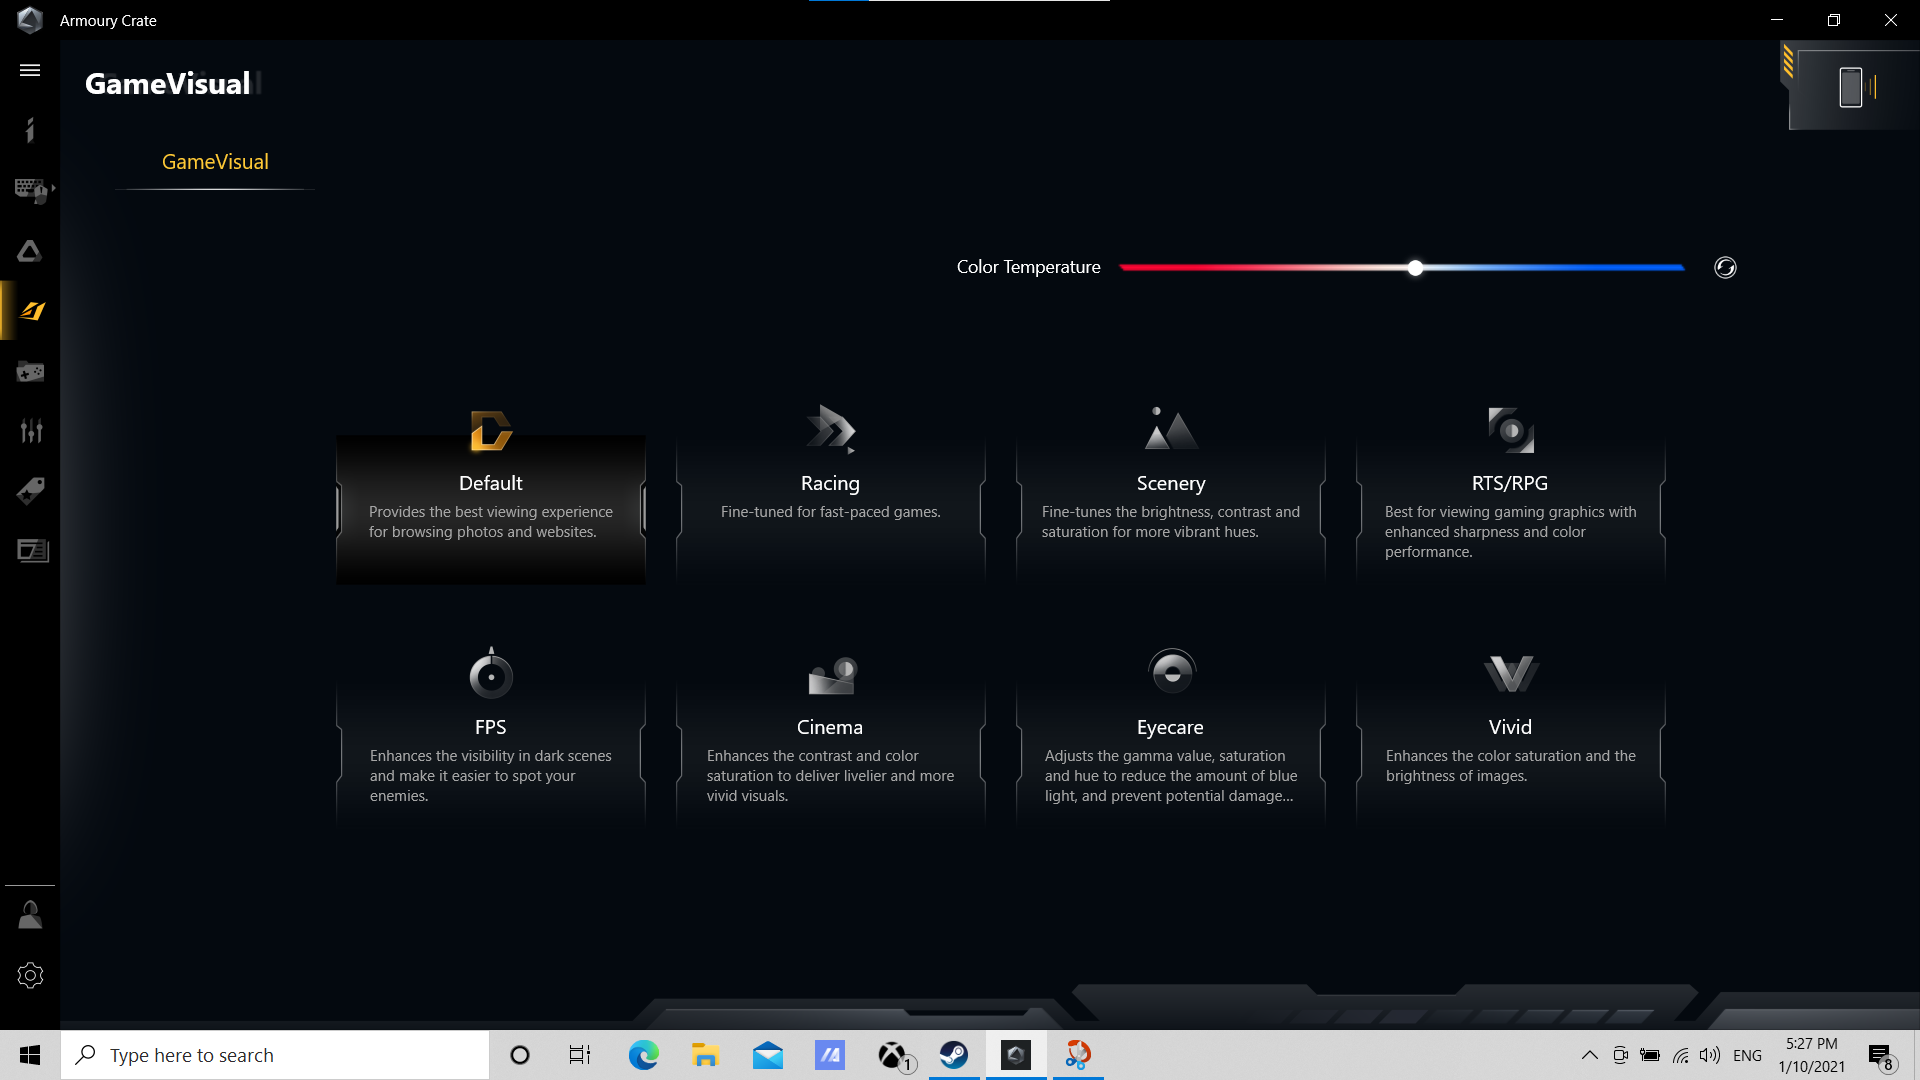
Task: Click the RTS/RPG mode icon
Action: coord(1510,430)
